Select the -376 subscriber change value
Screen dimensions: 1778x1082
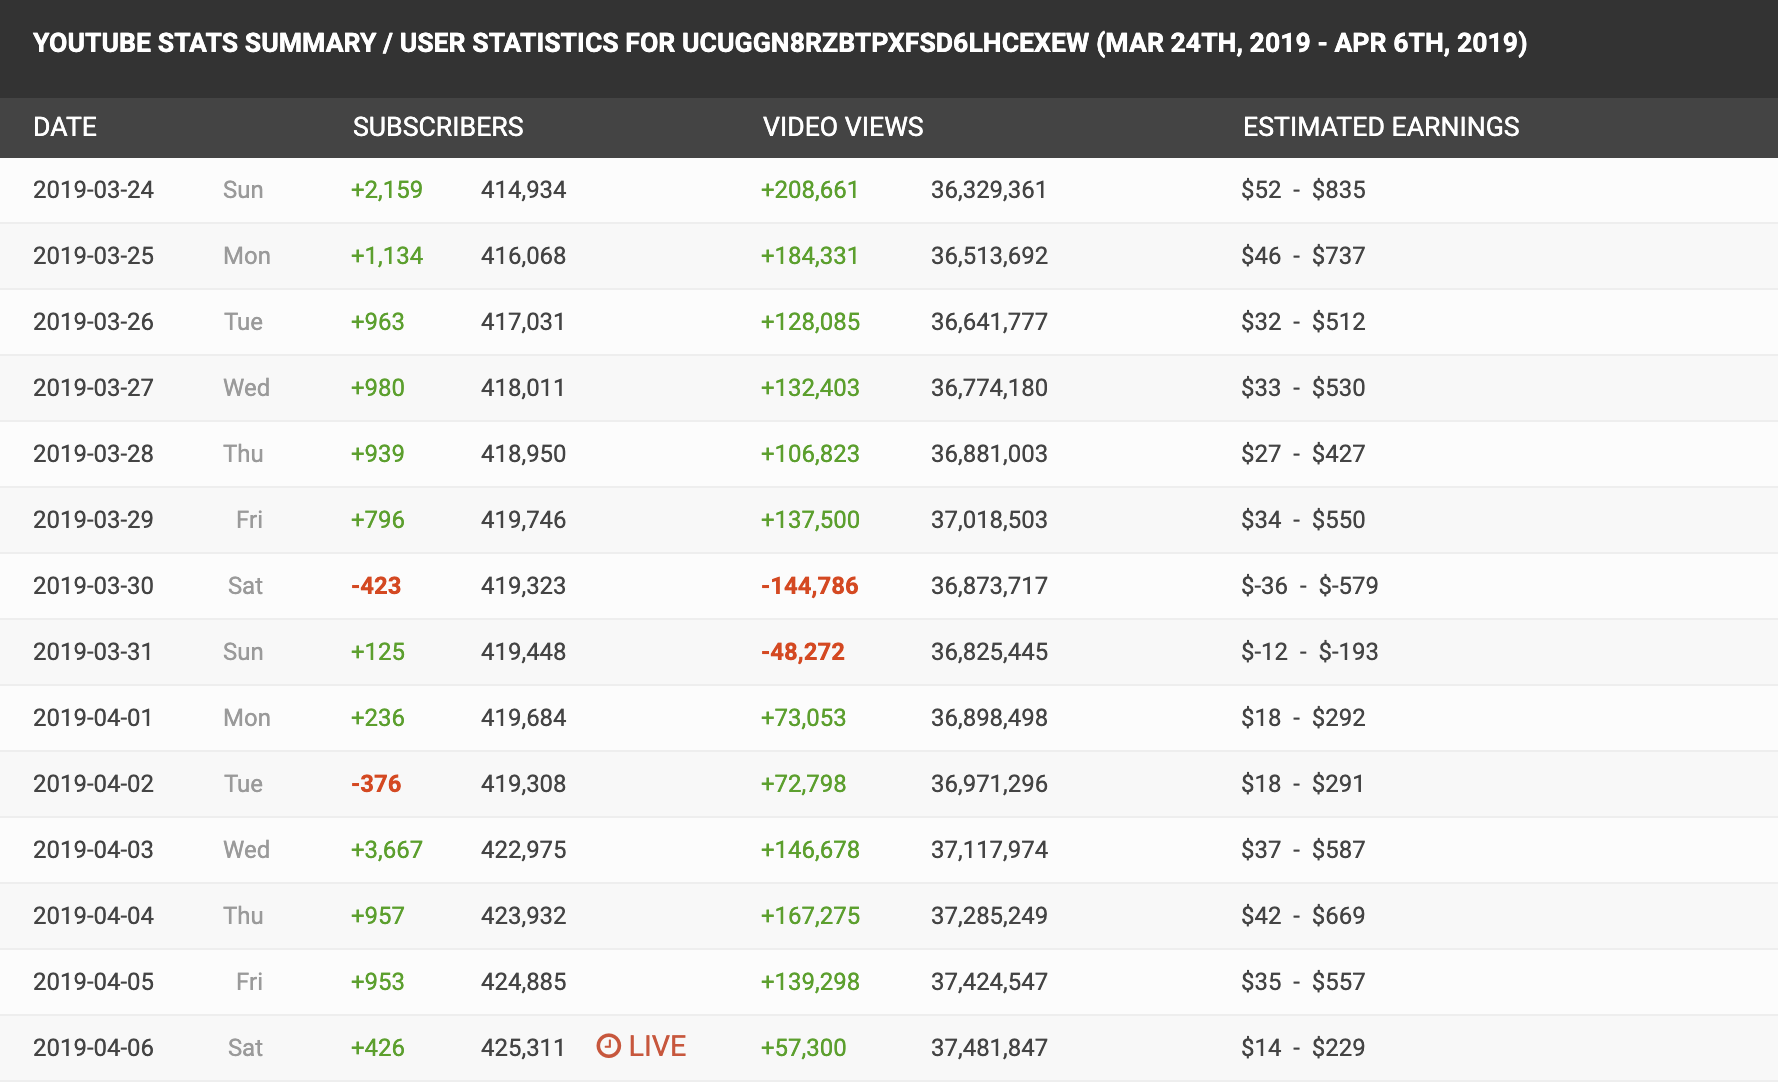(376, 784)
